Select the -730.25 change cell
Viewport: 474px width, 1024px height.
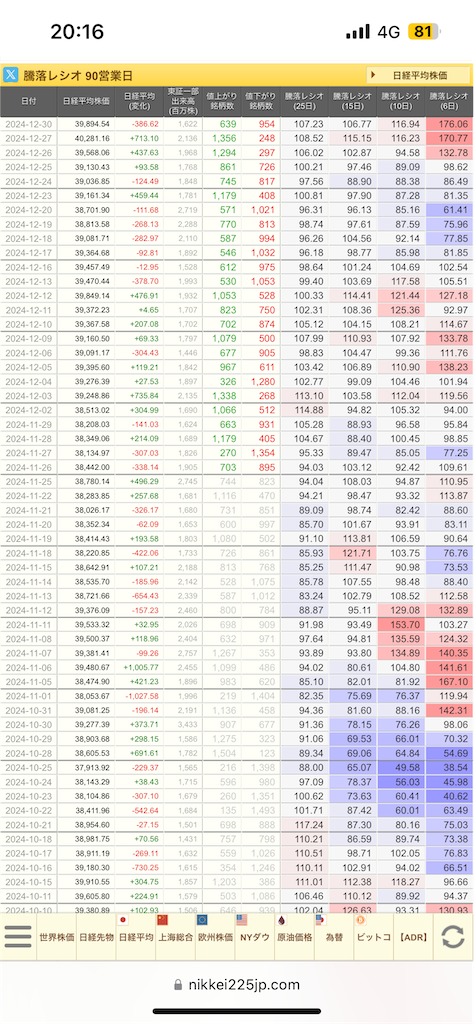(139, 869)
